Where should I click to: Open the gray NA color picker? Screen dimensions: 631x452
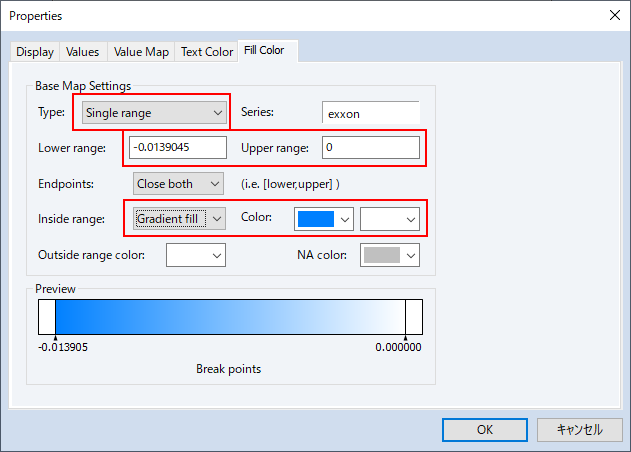tap(389, 255)
